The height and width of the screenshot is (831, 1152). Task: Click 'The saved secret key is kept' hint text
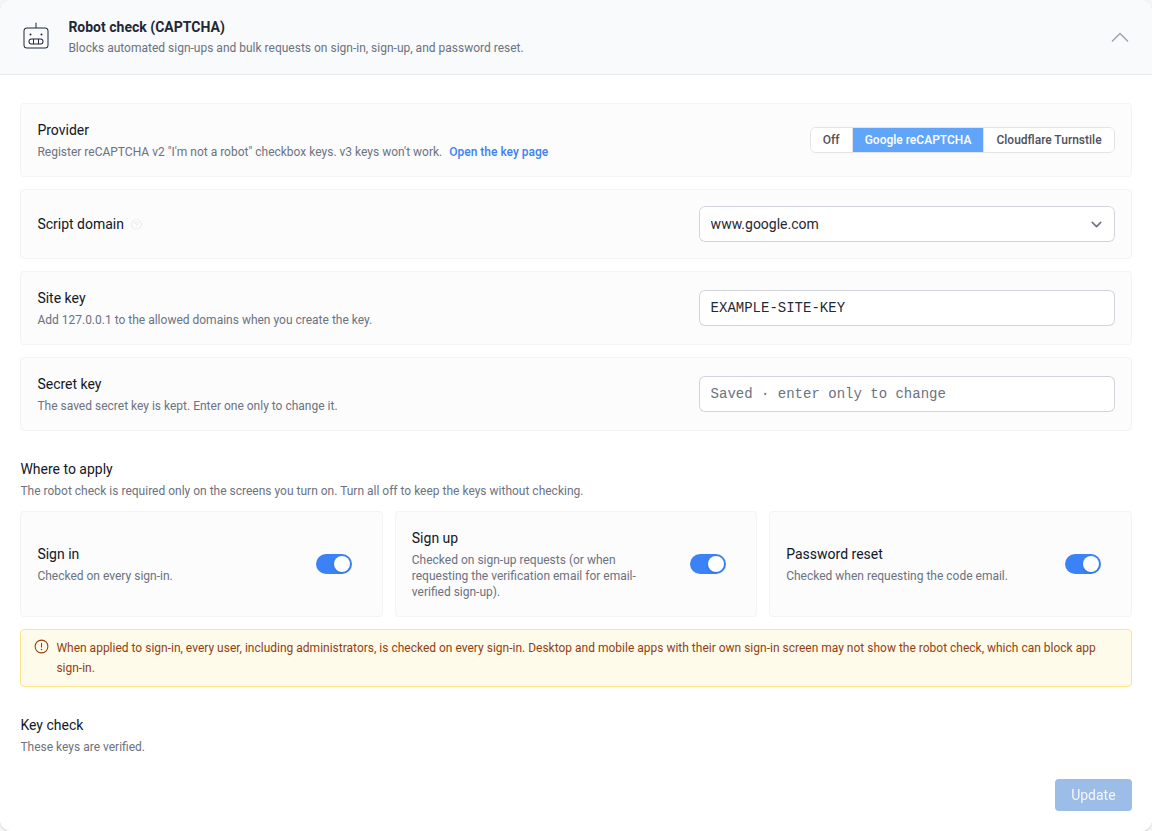tap(187, 406)
